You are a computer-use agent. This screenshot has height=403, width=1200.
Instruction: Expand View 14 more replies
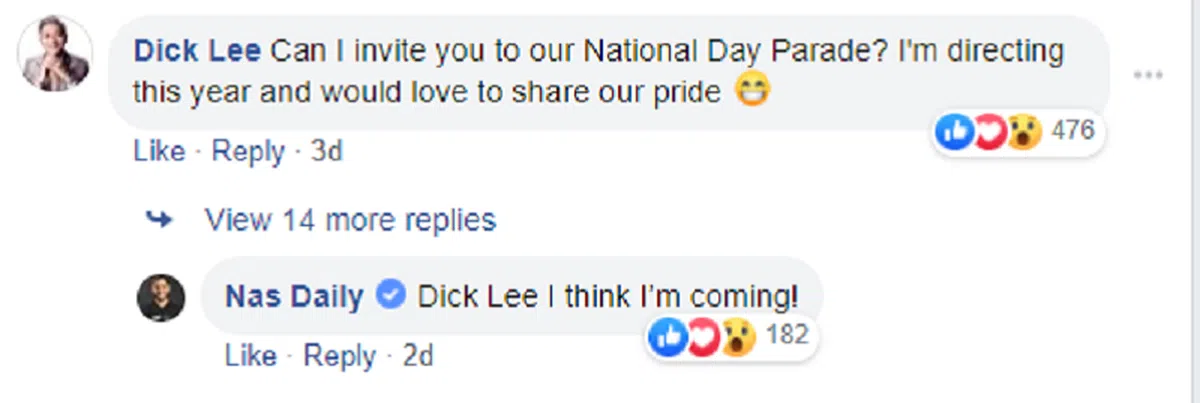(x=350, y=219)
